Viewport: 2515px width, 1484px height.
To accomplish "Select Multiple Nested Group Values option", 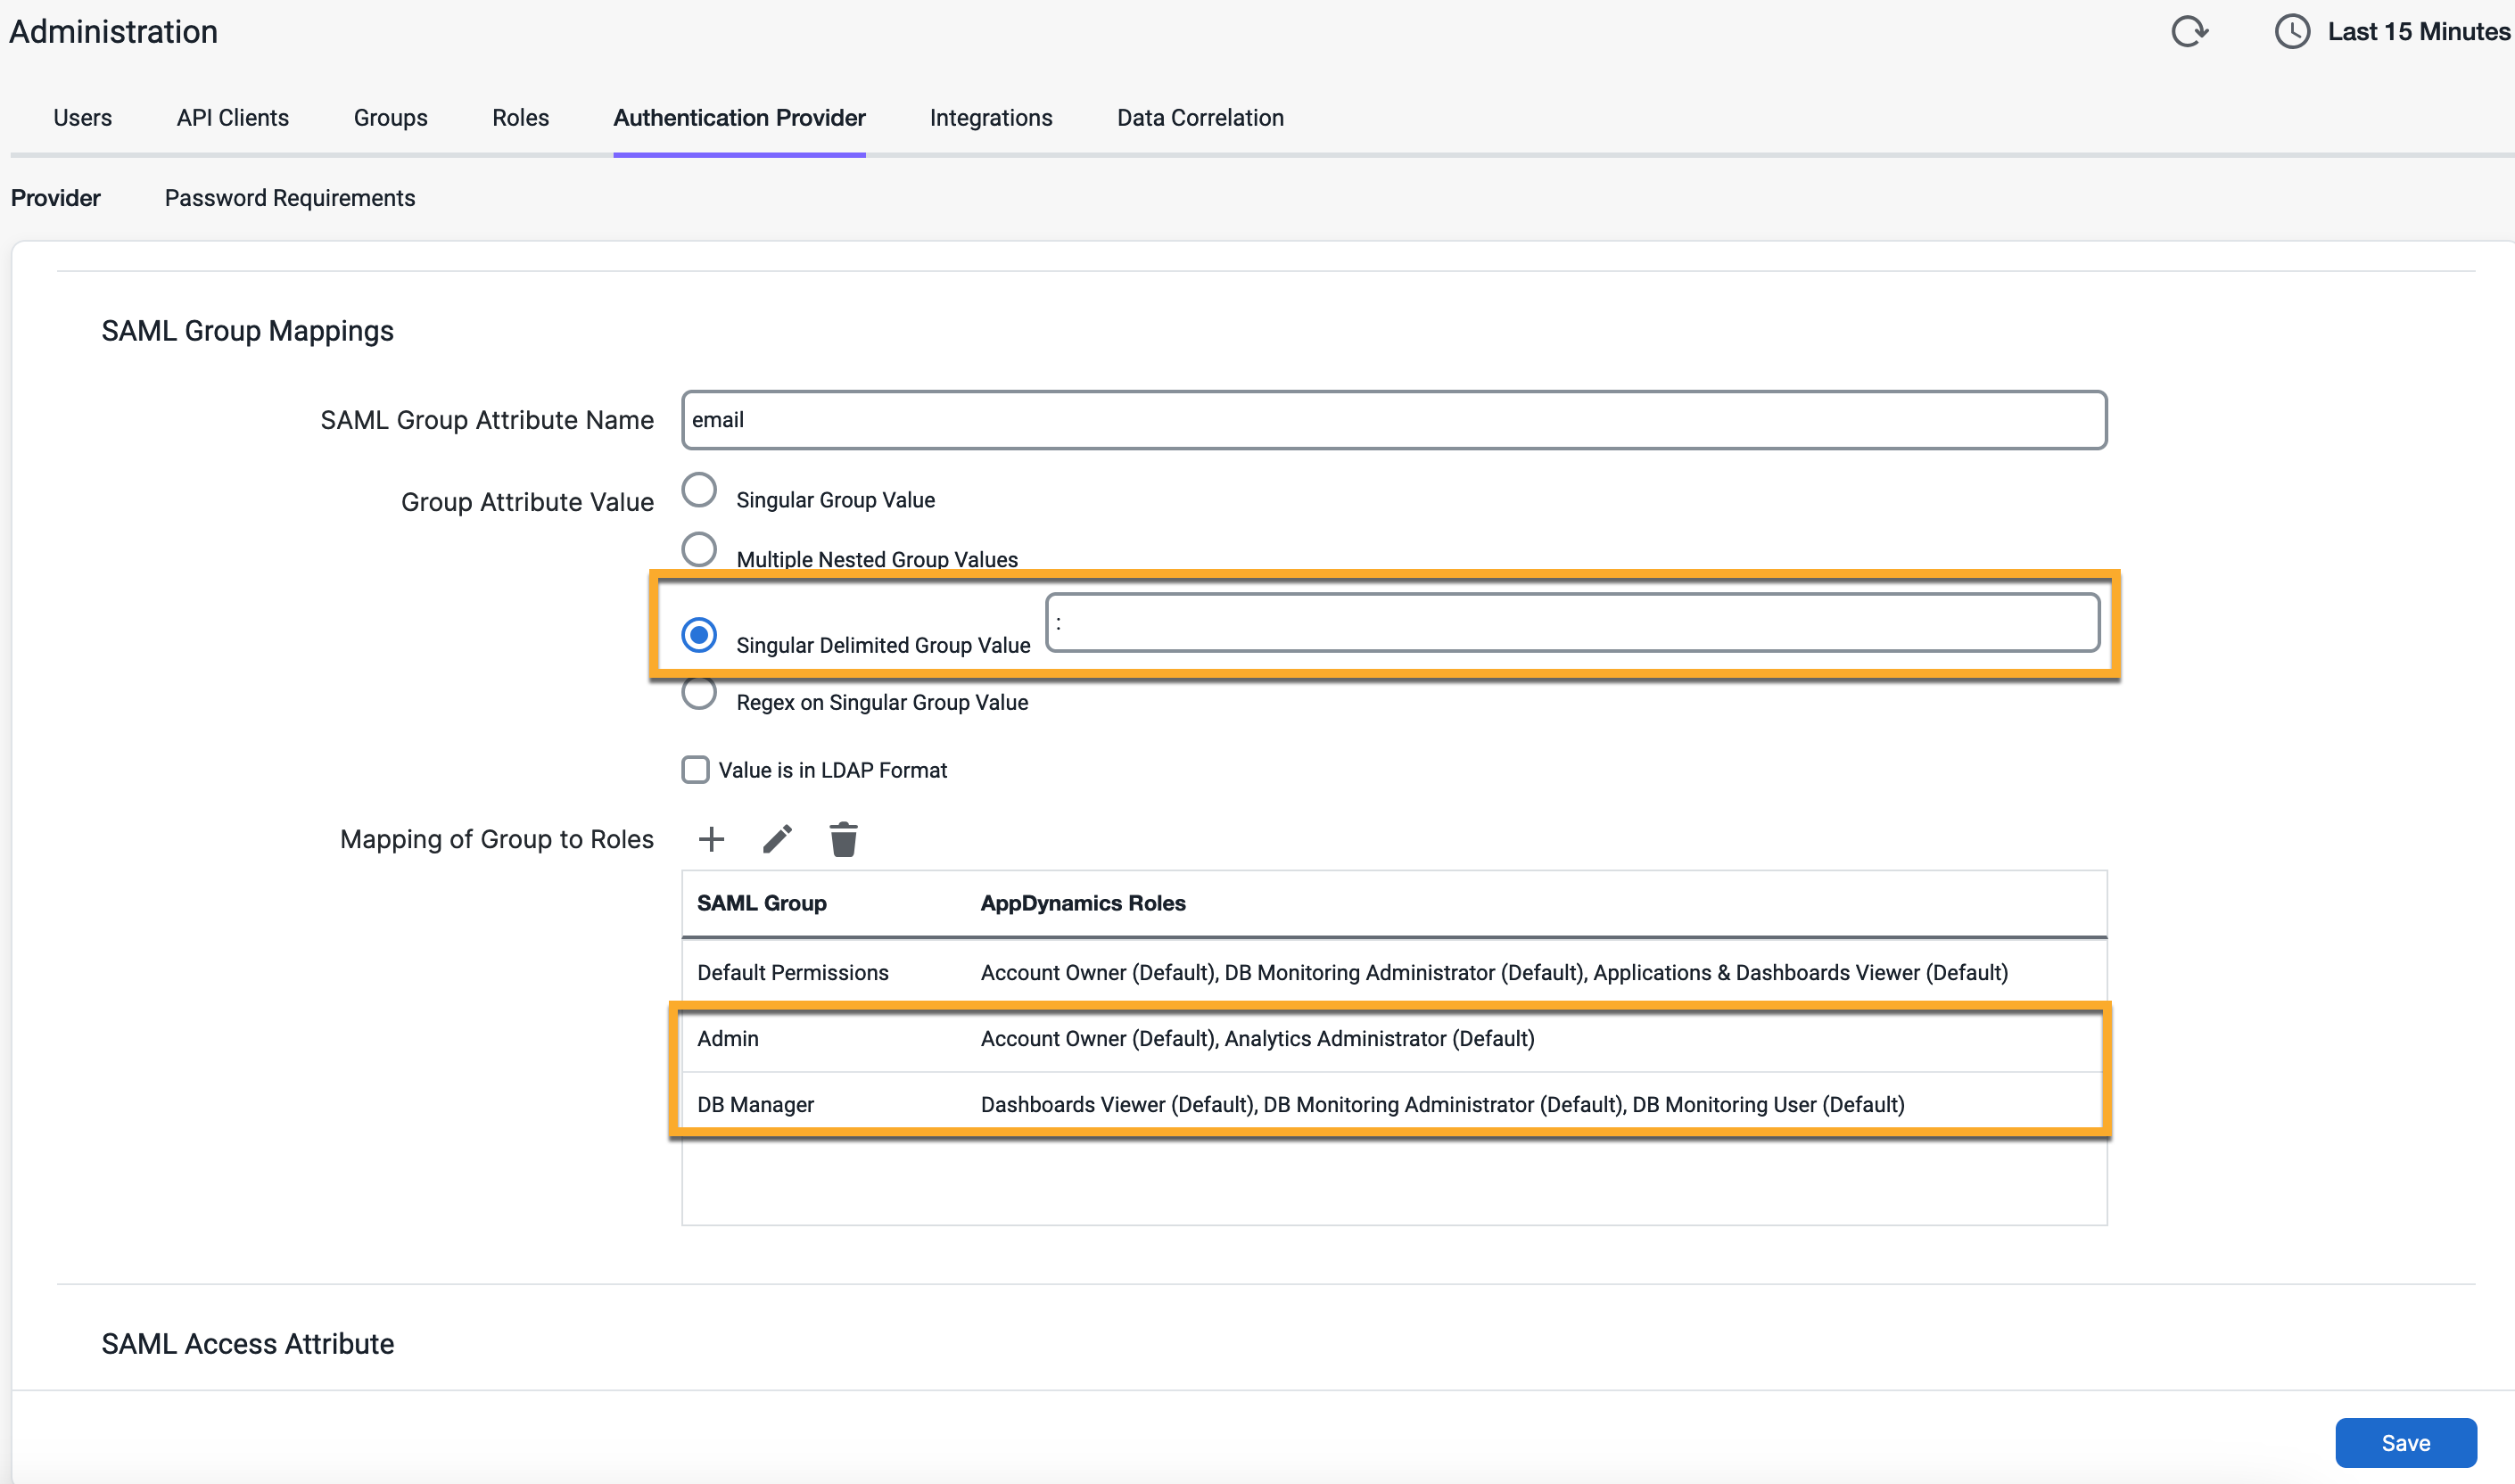I will [x=699, y=549].
